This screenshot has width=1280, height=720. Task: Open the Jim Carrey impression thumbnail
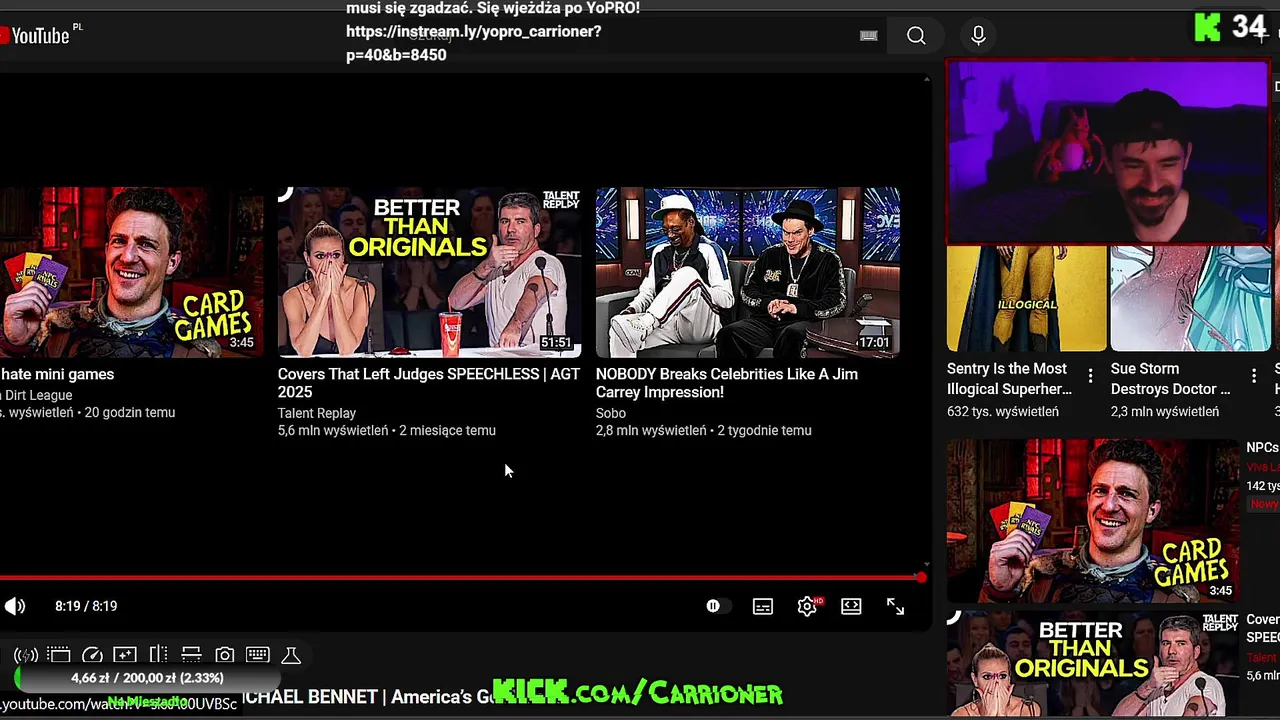pyautogui.click(x=747, y=272)
